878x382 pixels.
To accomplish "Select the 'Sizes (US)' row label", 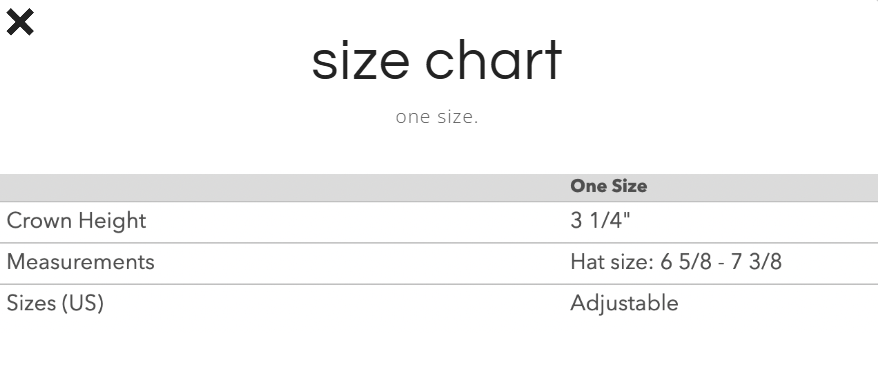I will point(55,303).
